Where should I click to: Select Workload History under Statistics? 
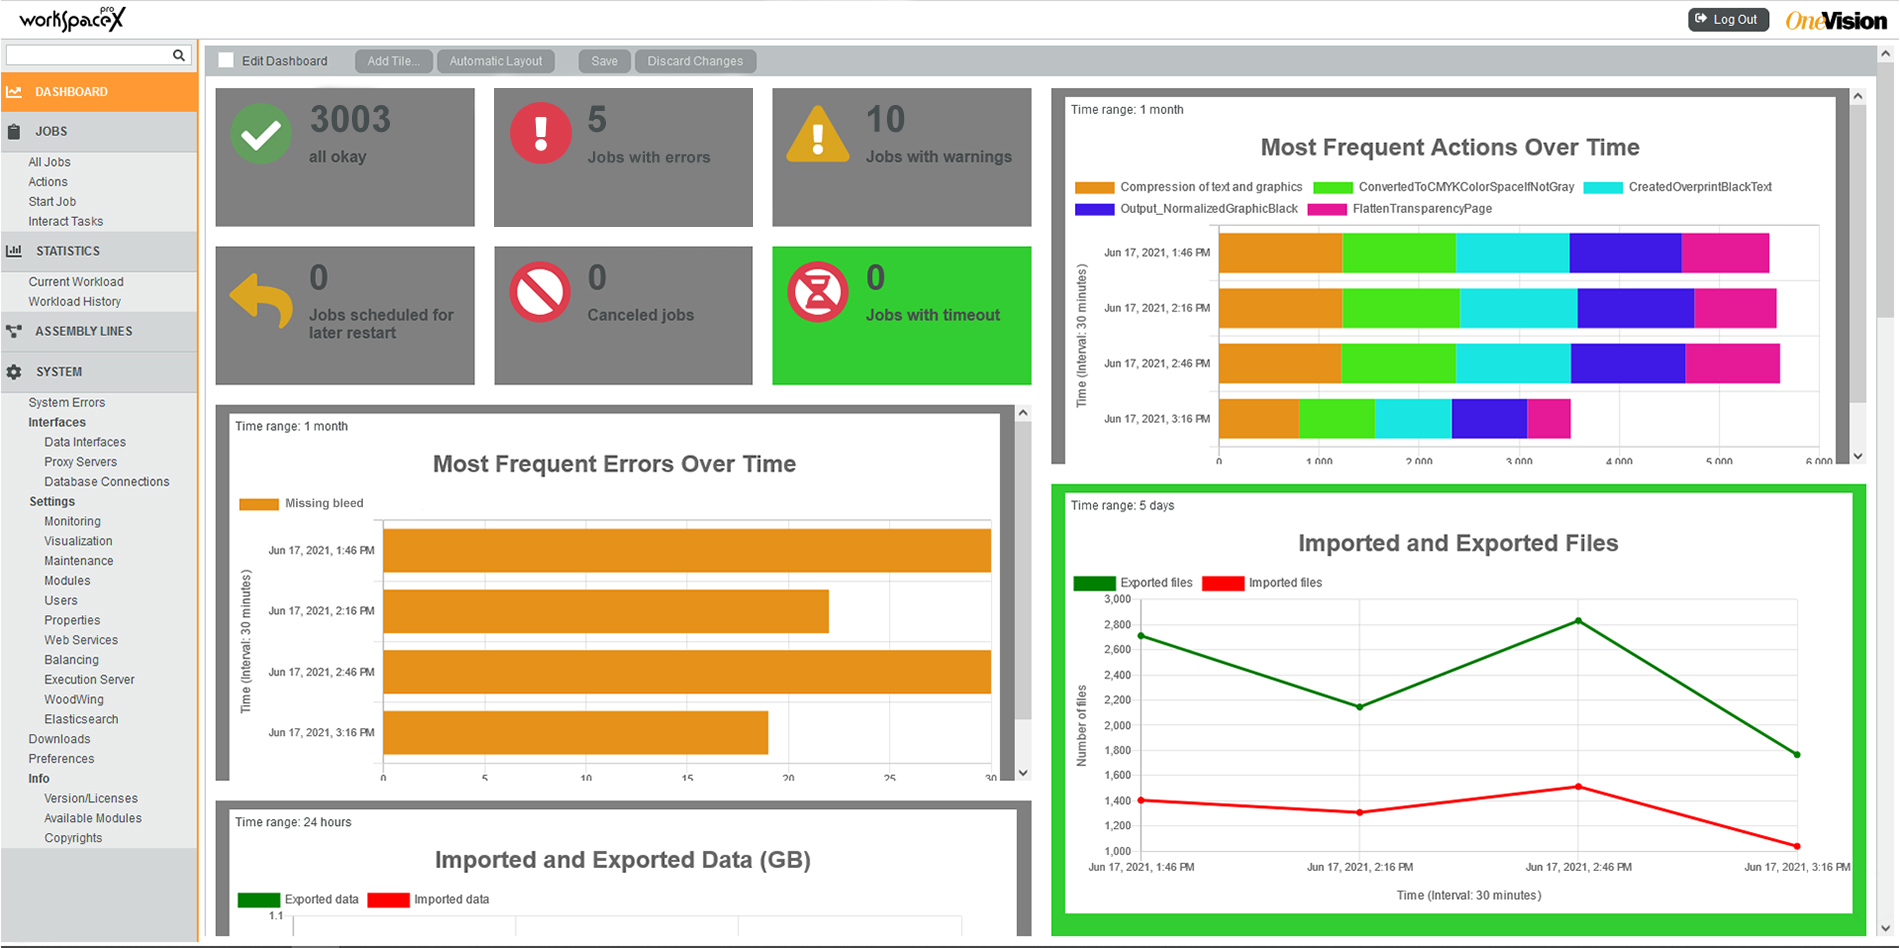tap(74, 301)
